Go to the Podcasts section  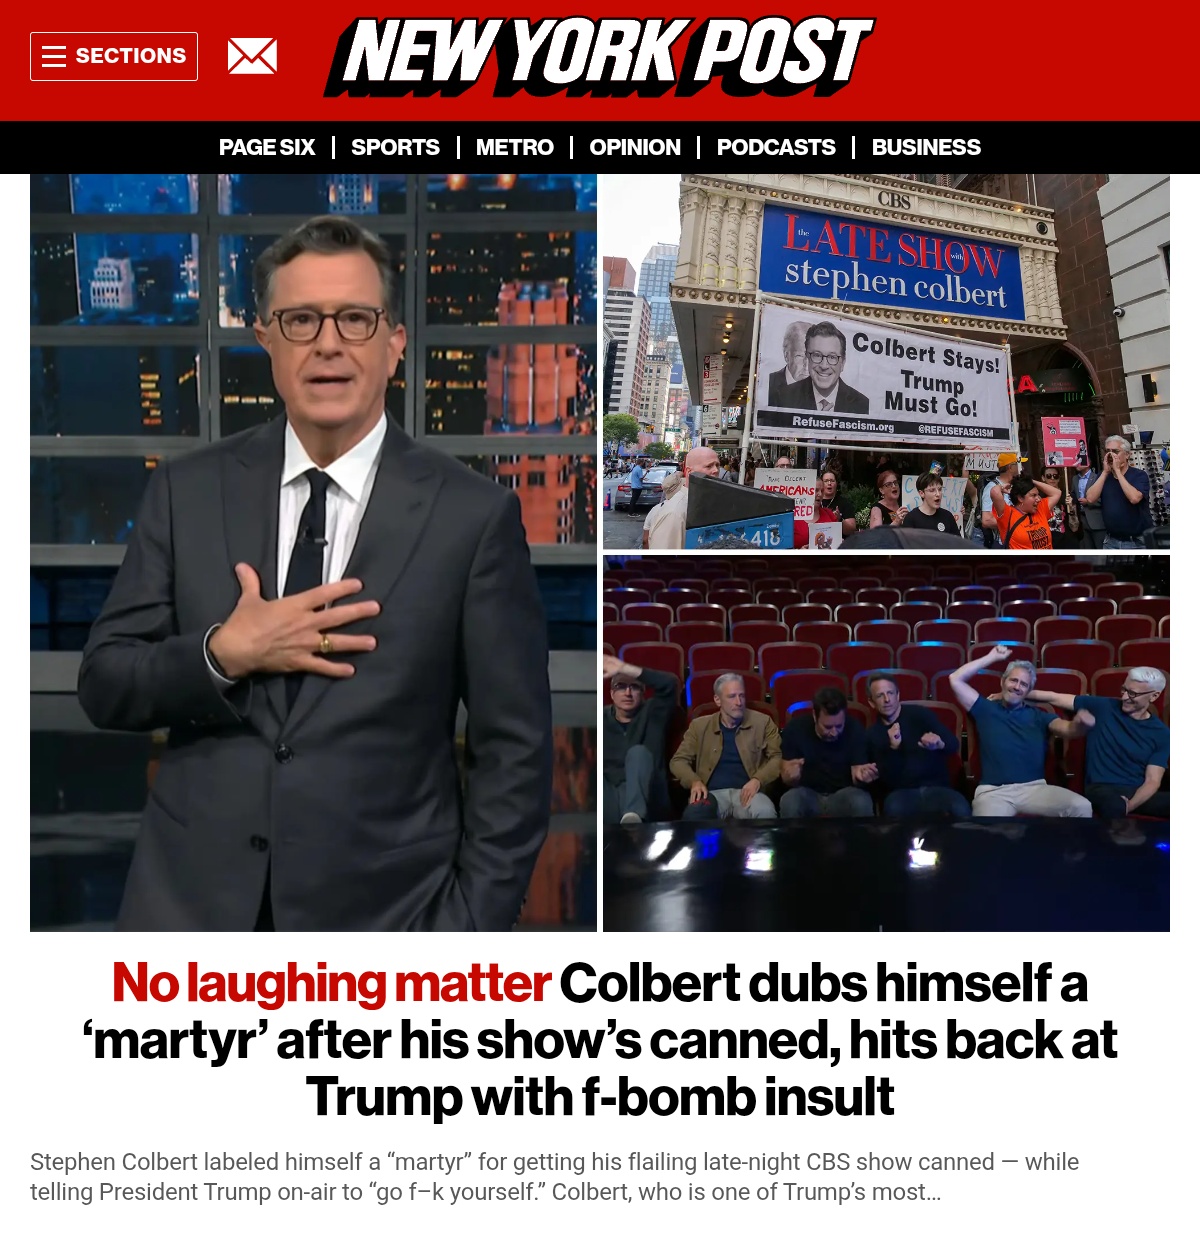click(x=776, y=147)
